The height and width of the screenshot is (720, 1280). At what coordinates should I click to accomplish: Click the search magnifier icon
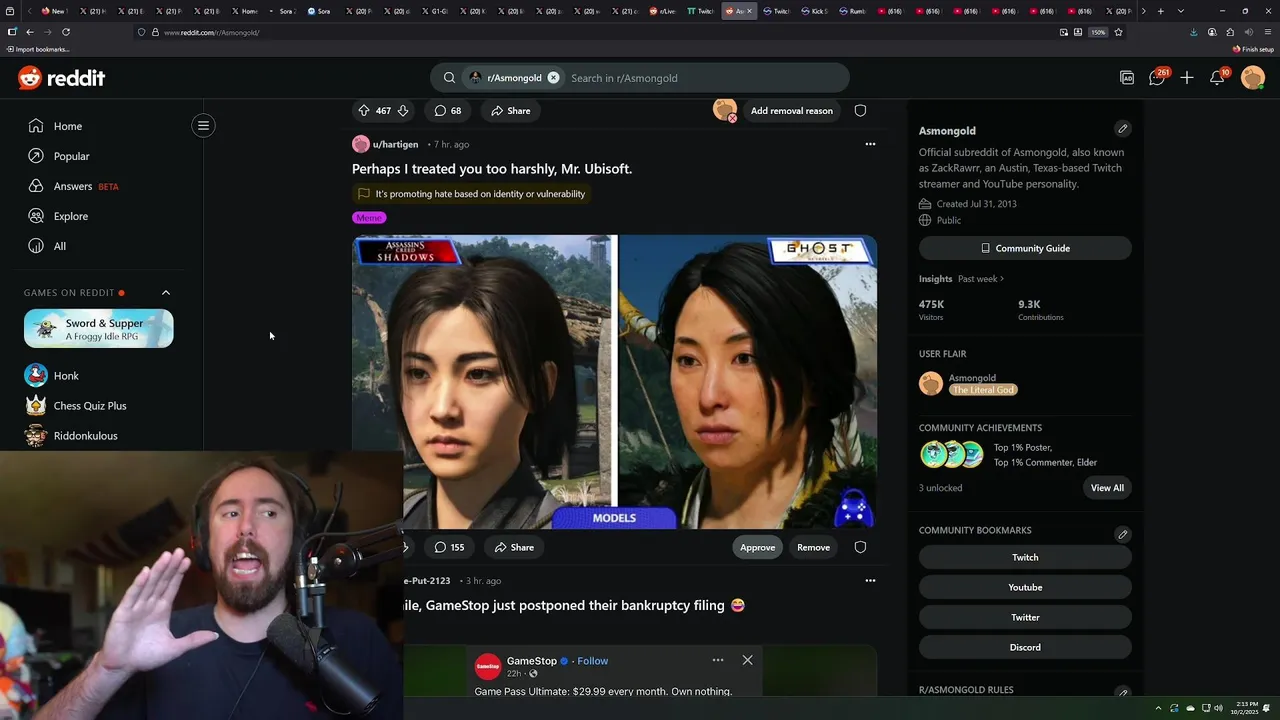[x=449, y=78]
